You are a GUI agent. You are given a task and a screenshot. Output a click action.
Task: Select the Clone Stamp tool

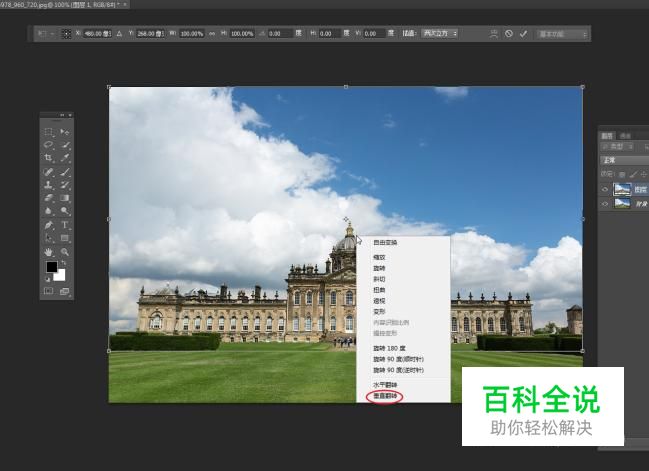point(49,185)
